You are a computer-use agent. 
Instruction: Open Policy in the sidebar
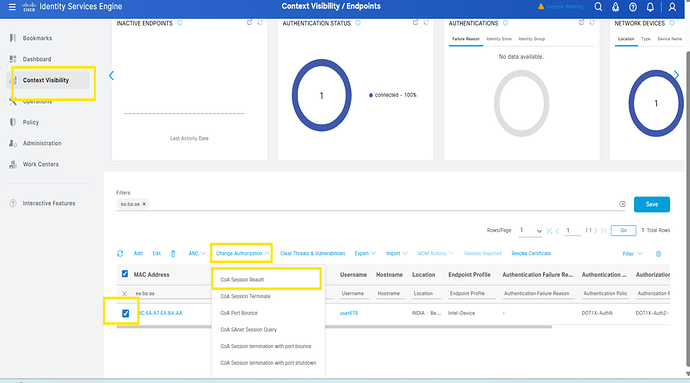point(31,122)
